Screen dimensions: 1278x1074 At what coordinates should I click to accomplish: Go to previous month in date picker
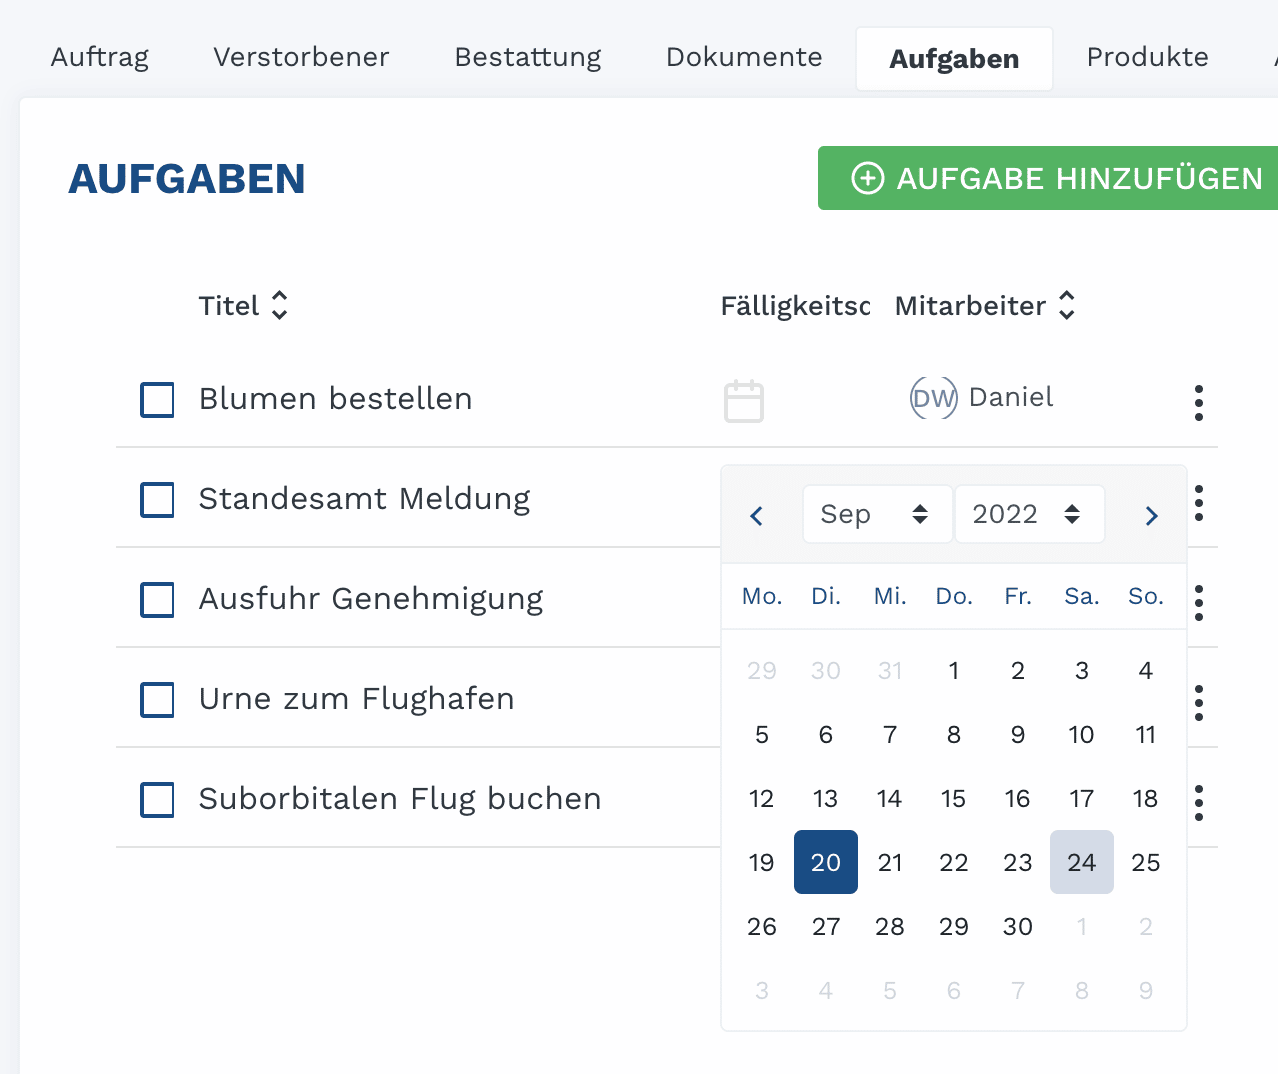(757, 515)
